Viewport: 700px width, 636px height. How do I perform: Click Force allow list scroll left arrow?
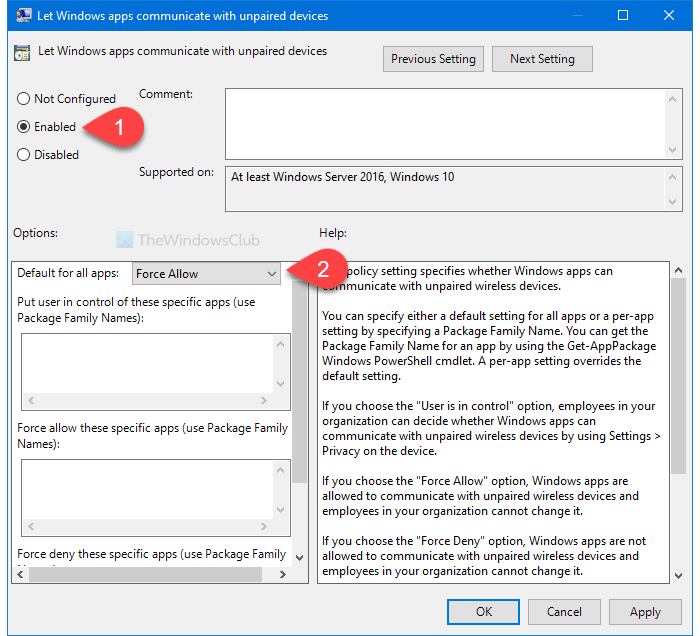[x=31, y=526]
